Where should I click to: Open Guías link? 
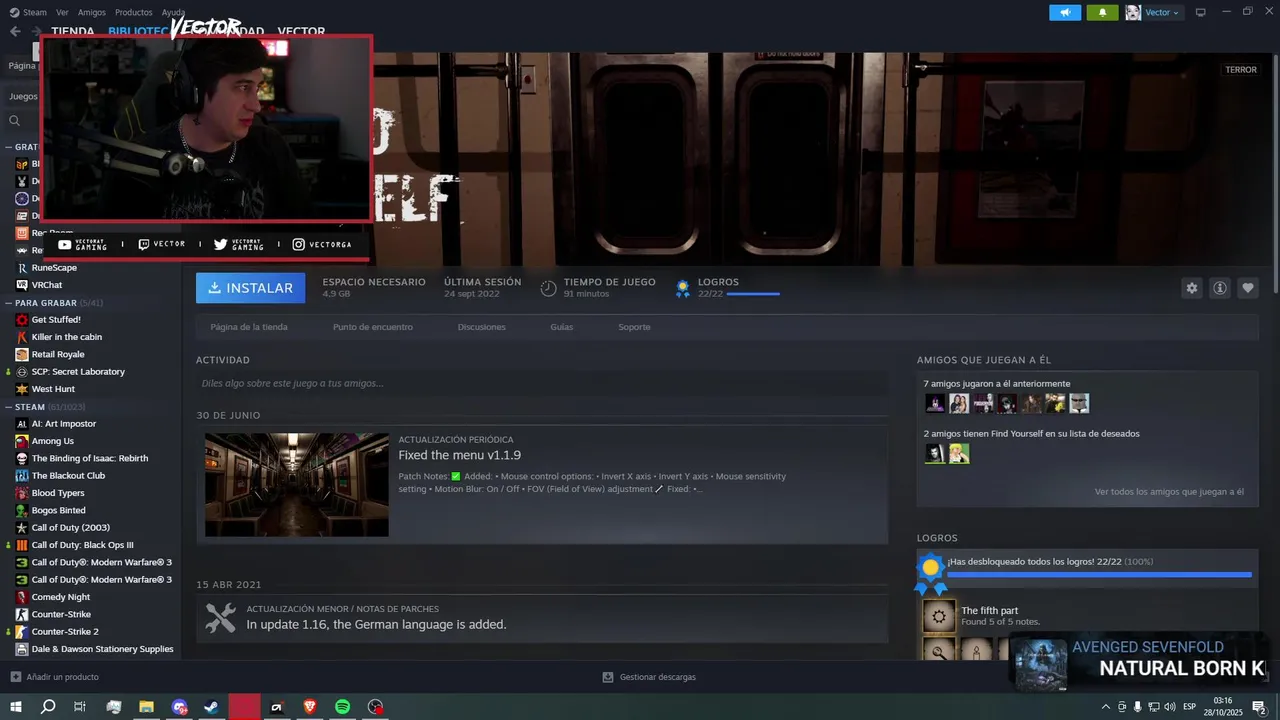coord(562,327)
